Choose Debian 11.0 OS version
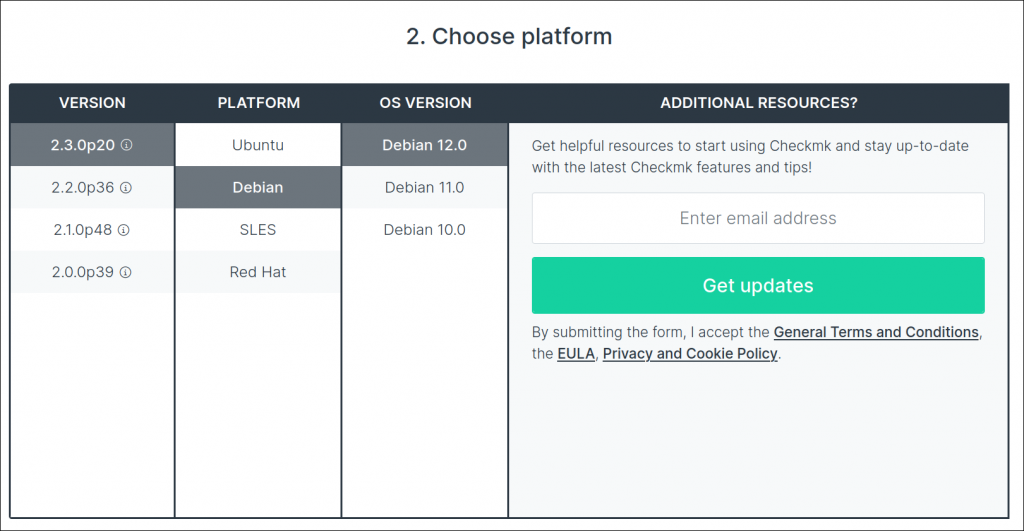 425,188
